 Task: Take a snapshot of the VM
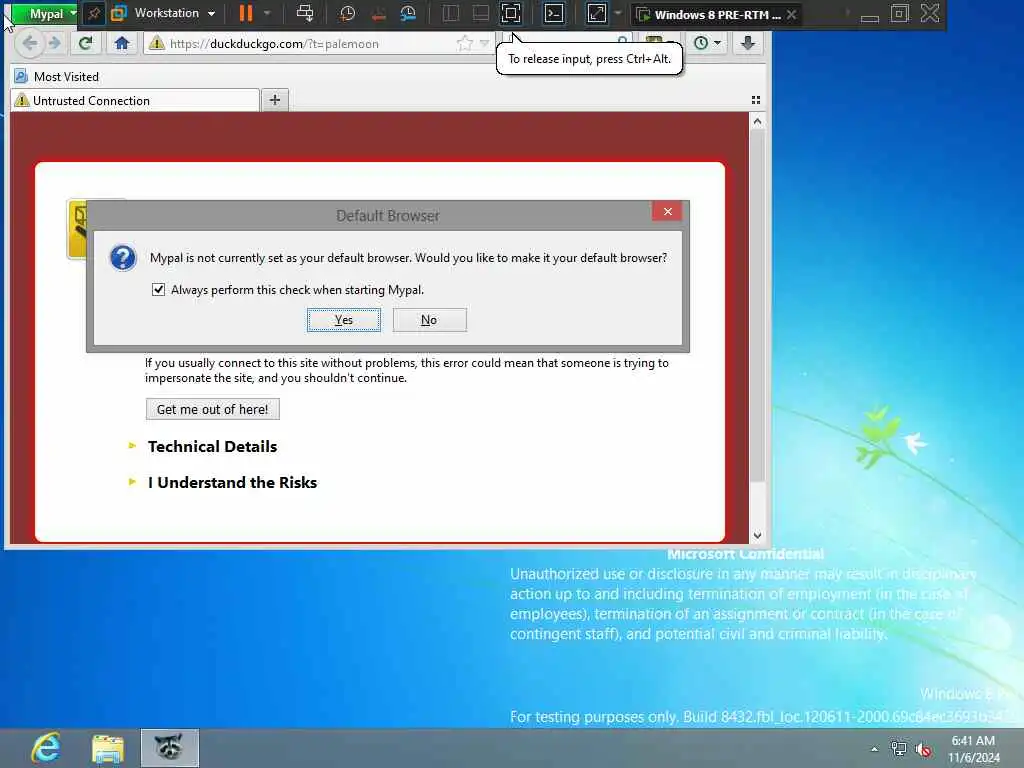click(x=347, y=13)
